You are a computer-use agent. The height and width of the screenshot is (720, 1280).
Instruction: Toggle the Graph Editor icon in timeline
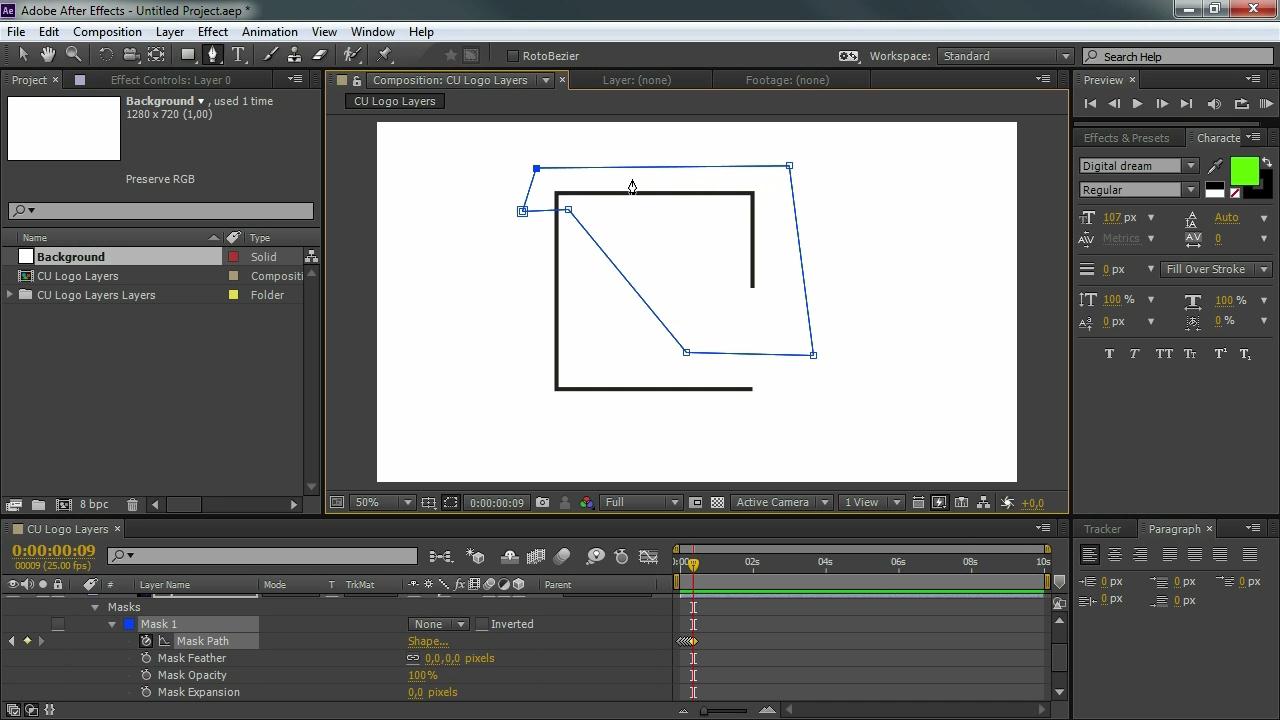tap(648, 556)
